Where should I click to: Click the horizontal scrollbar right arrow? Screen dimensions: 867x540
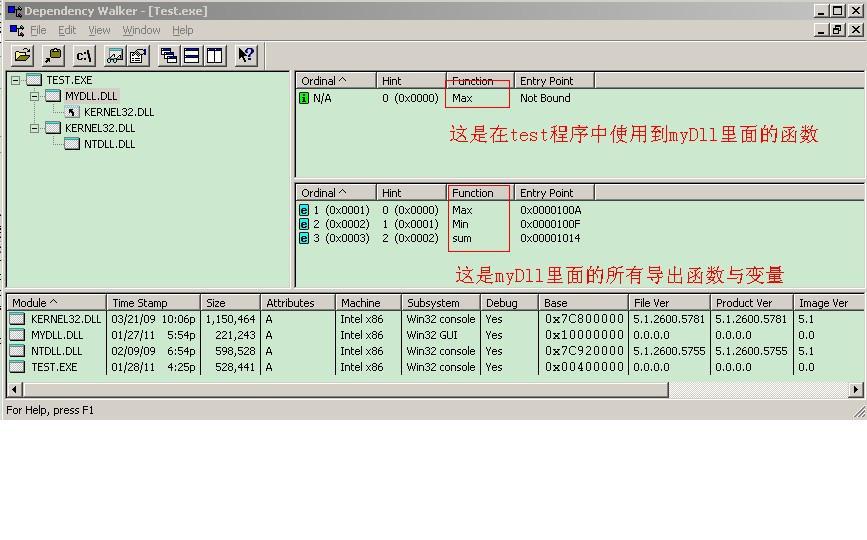855,390
